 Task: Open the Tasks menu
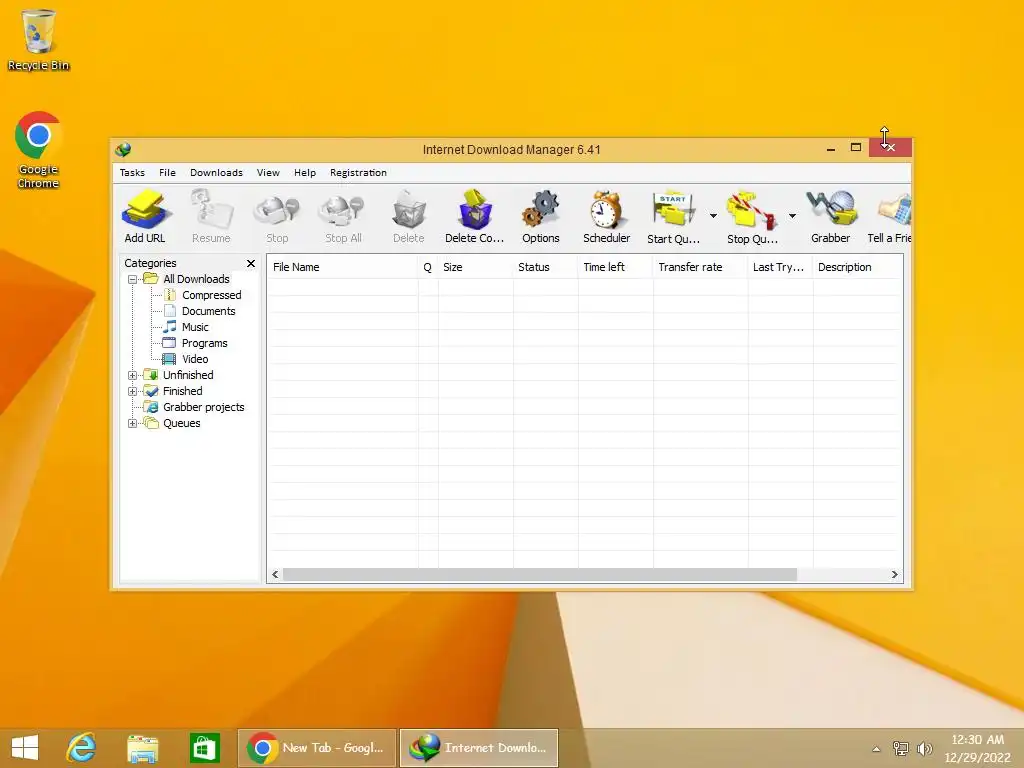[x=132, y=172]
